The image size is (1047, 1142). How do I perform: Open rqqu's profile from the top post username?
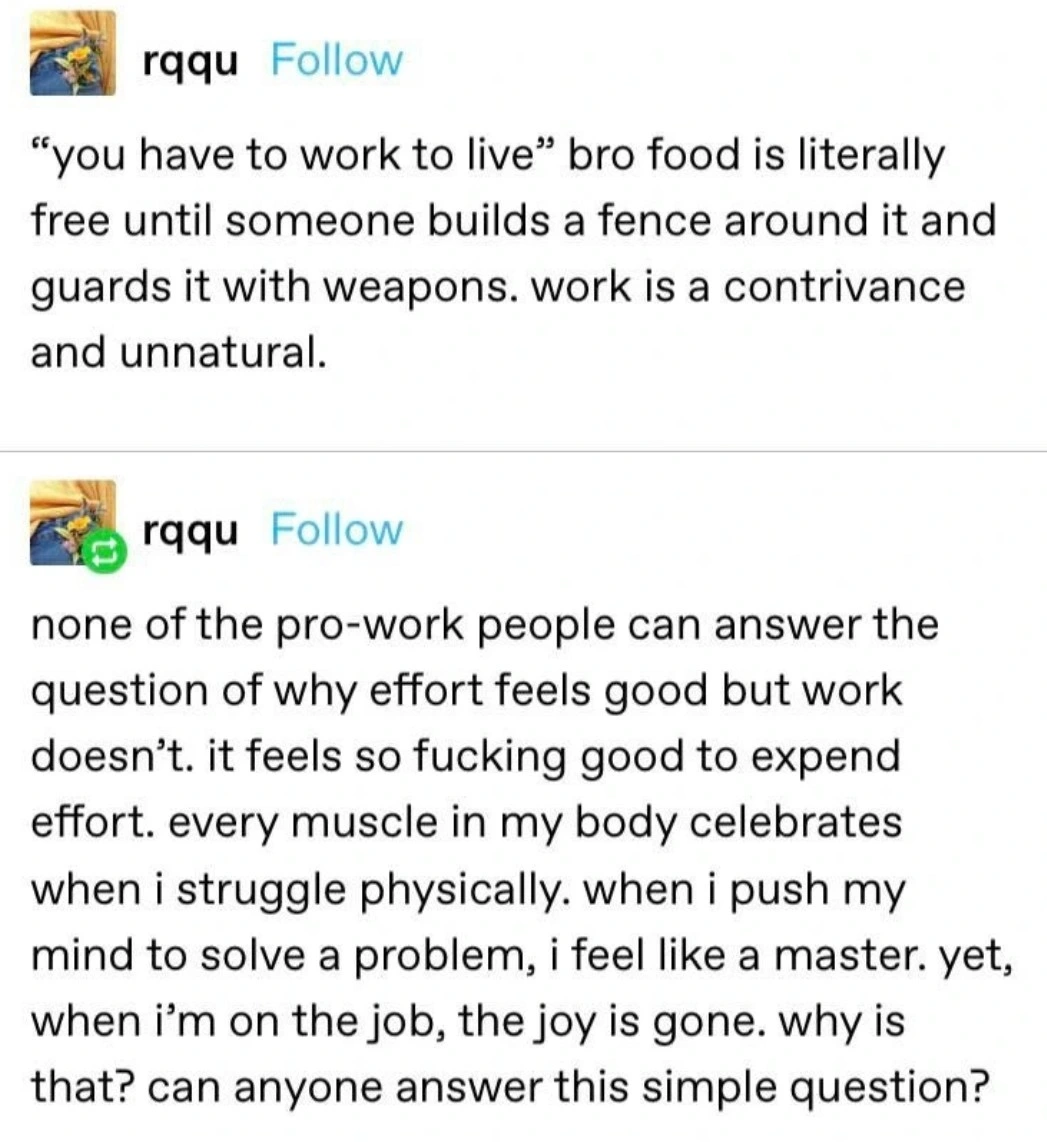tap(191, 62)
